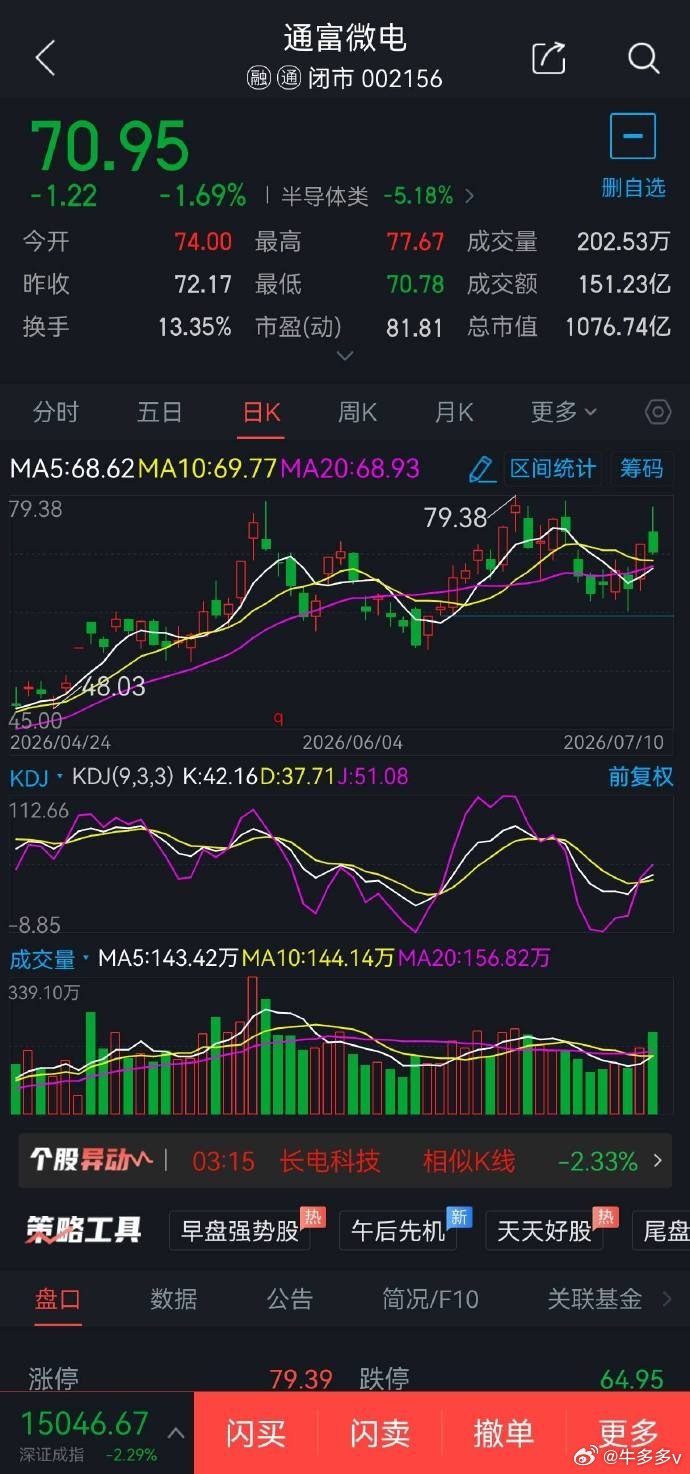690x1474 pixels.
Task: Switch to 五日 chart tab
Action: [159, 412]
